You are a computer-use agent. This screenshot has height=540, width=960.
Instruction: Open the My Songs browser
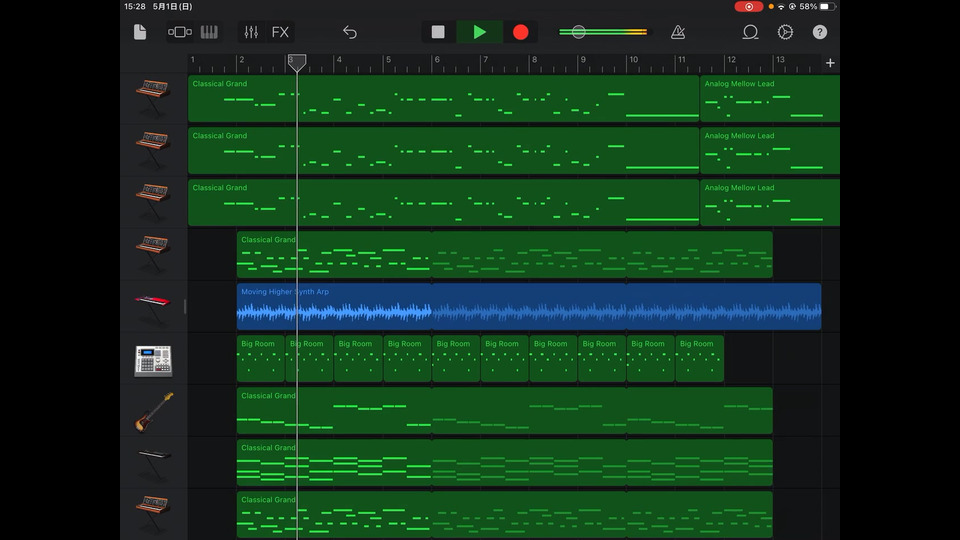pos(140,32)
